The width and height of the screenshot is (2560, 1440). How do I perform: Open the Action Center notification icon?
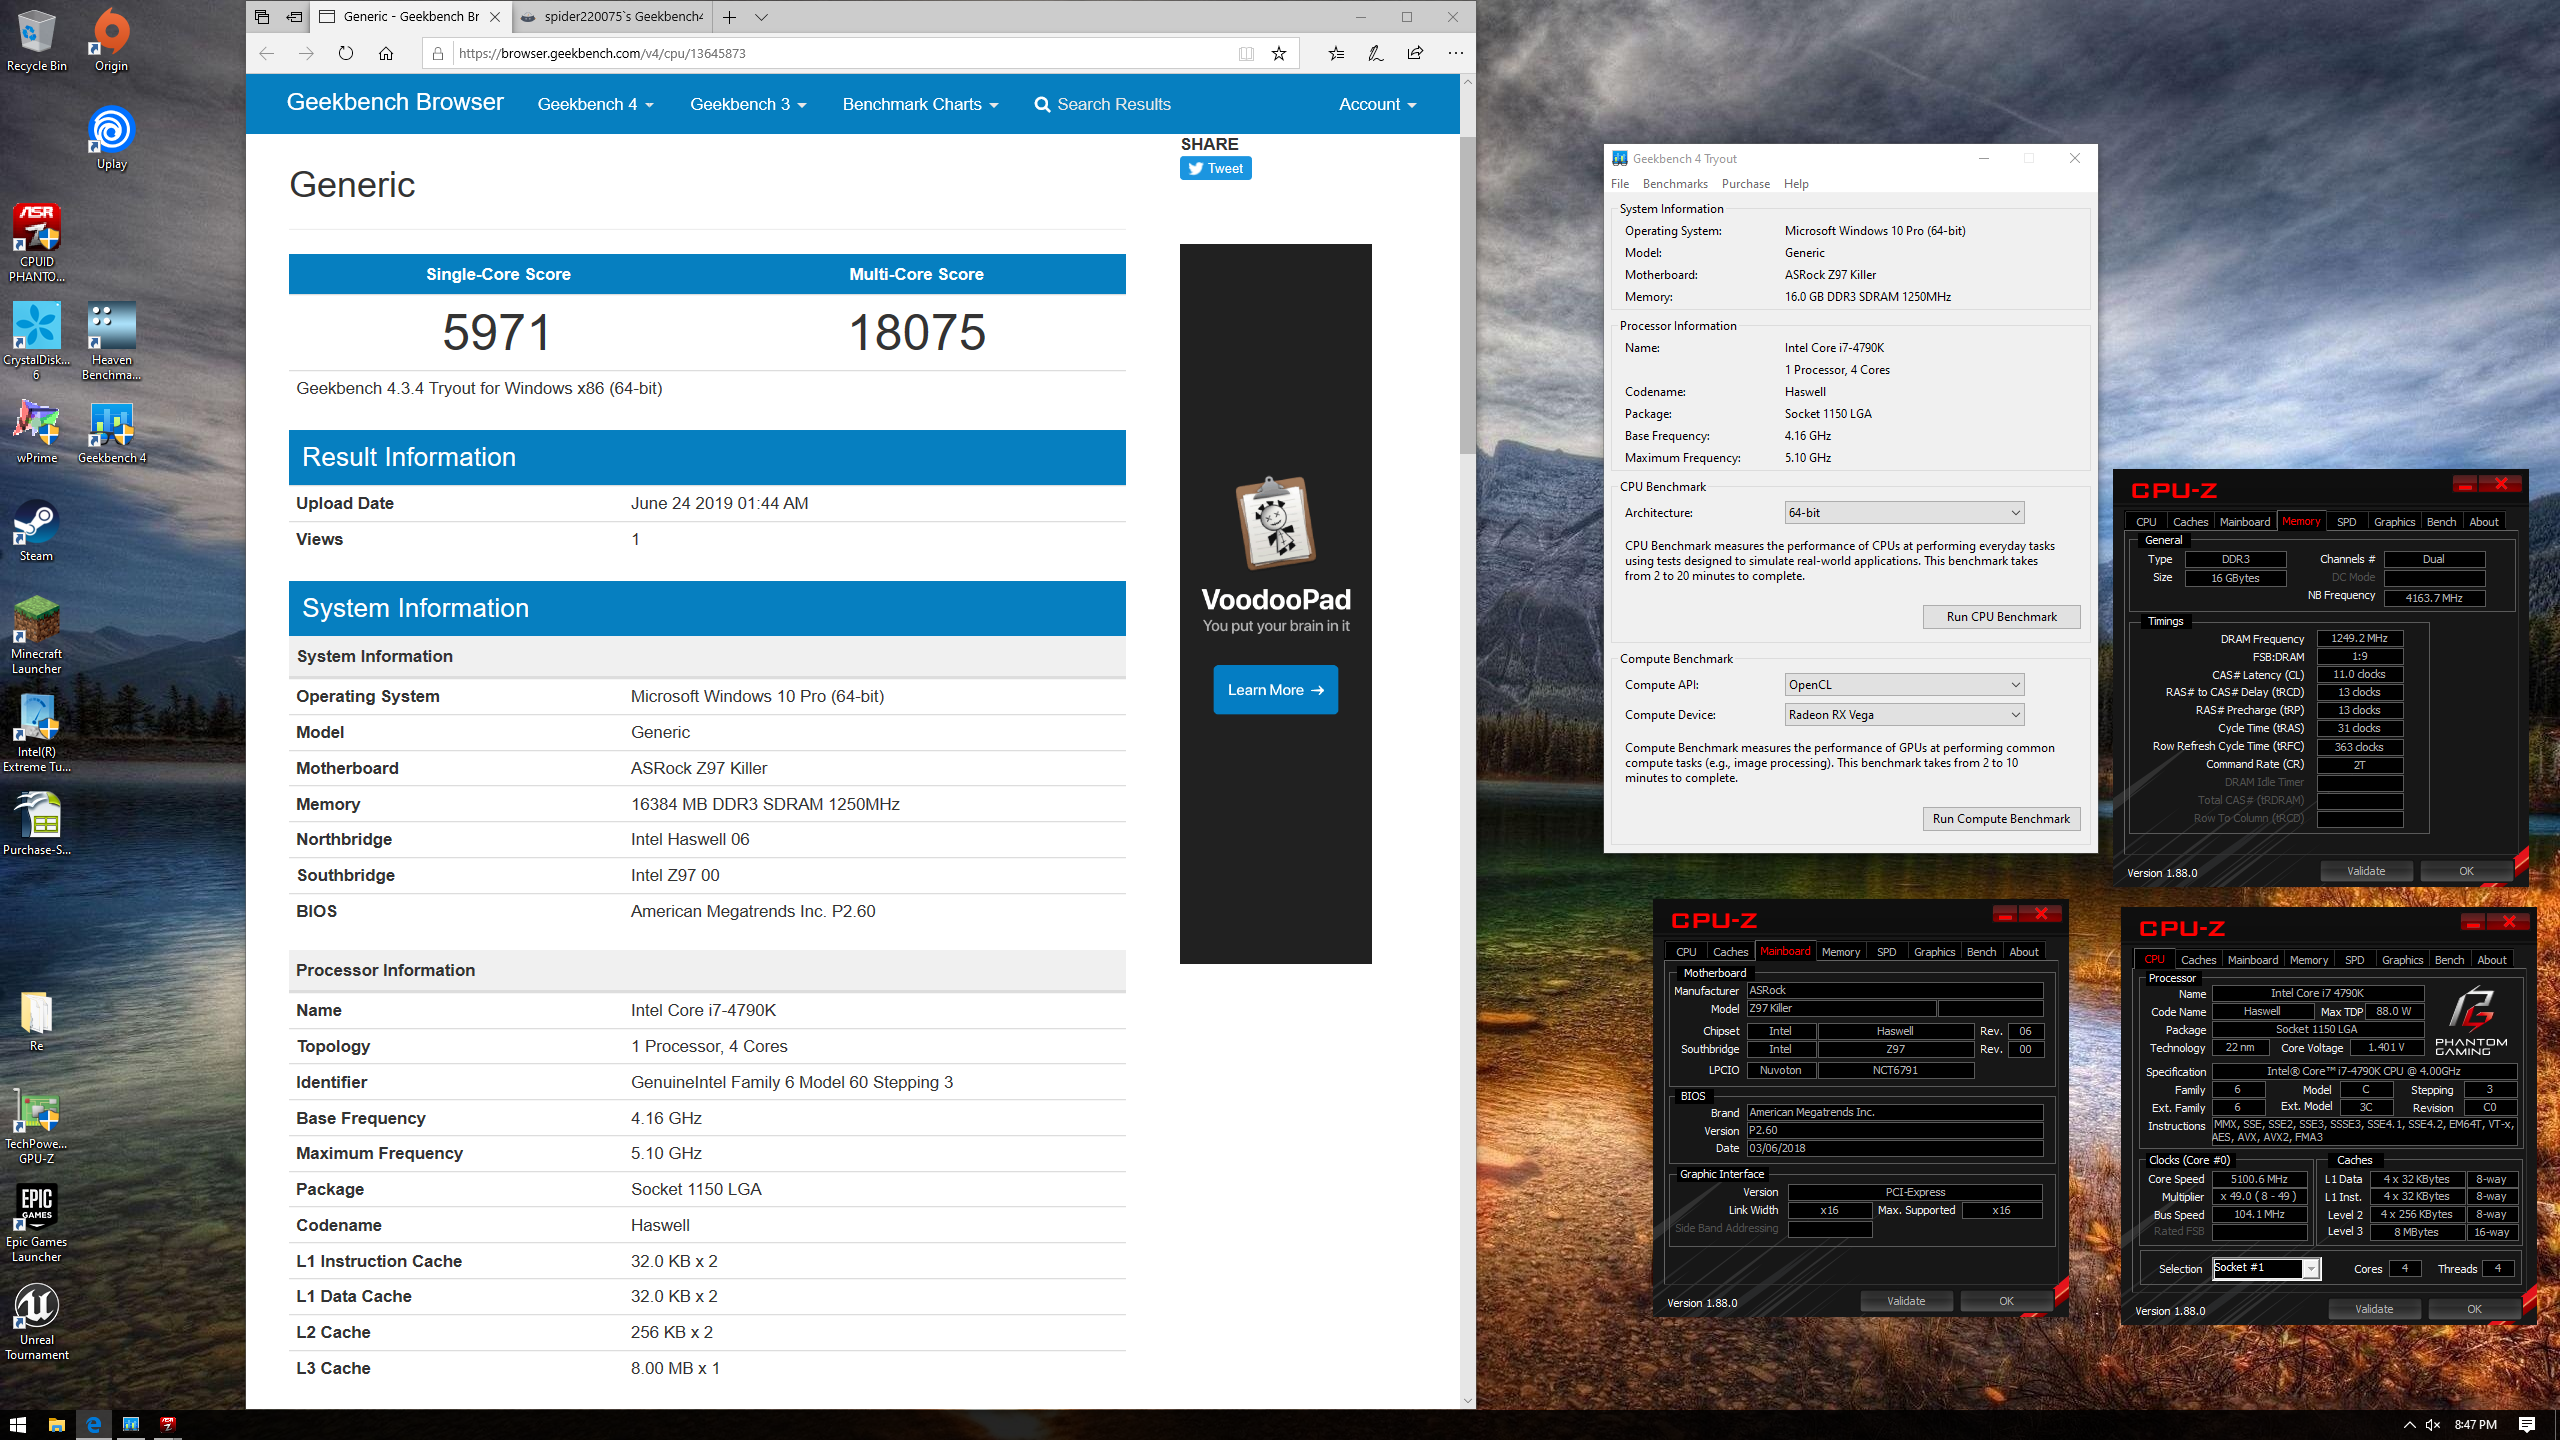point(2527,1424)
